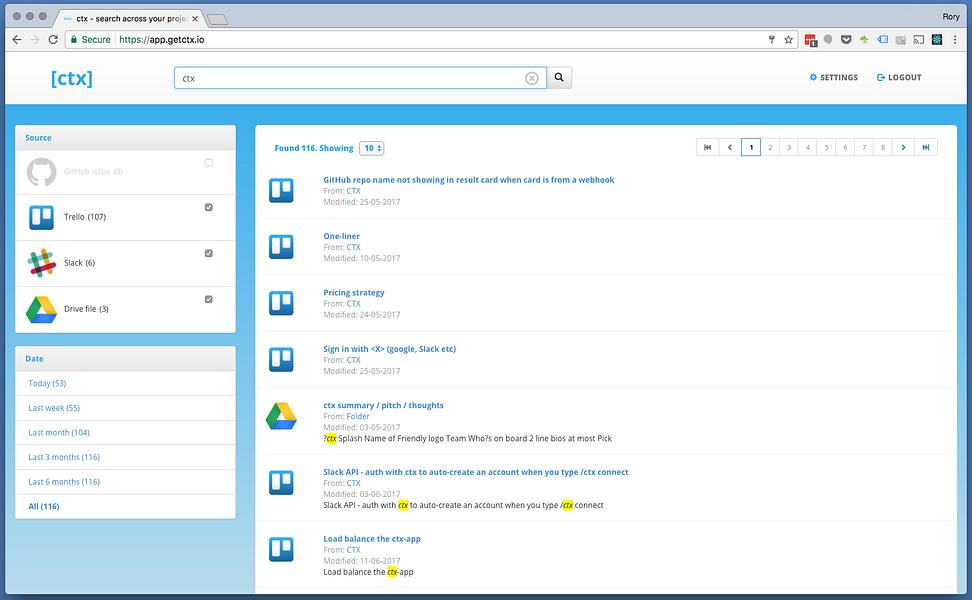The width and height of the screenshot is (972, 600).
Task: Click Drive icon beside 'ctx summary' result
Action: (281, 416)
